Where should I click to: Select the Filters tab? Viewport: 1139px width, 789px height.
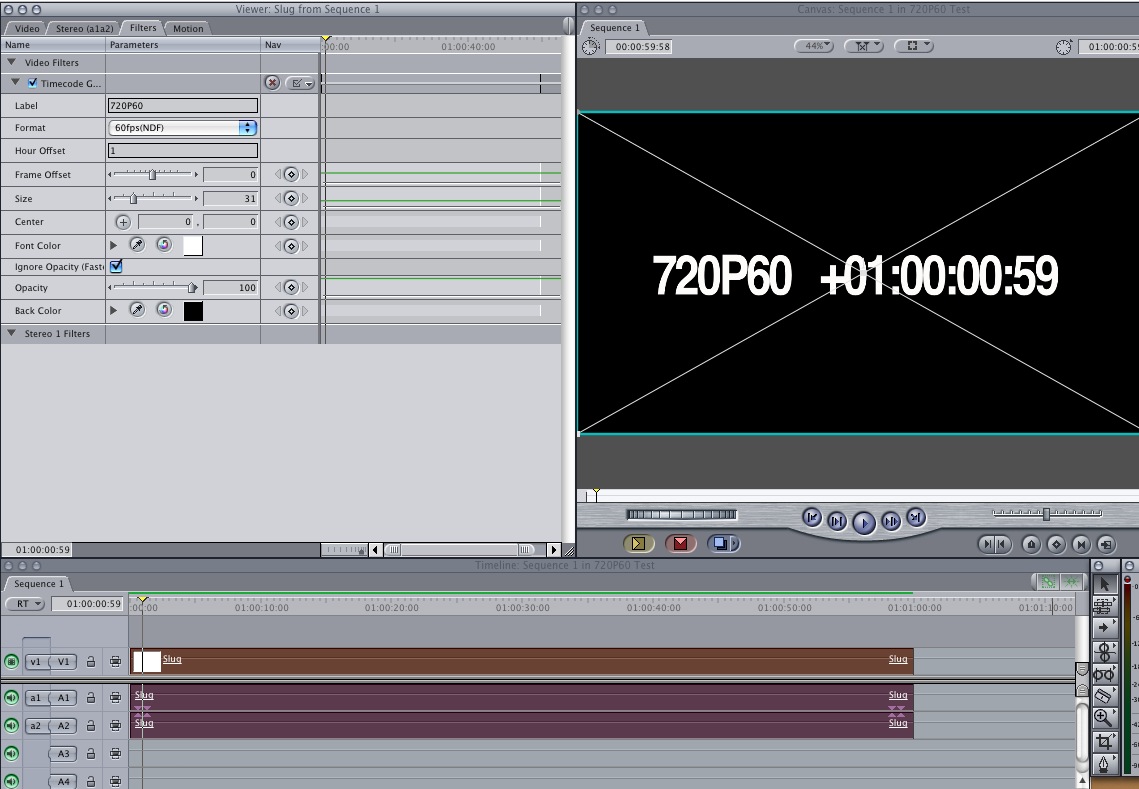click(x=143, y=28)
